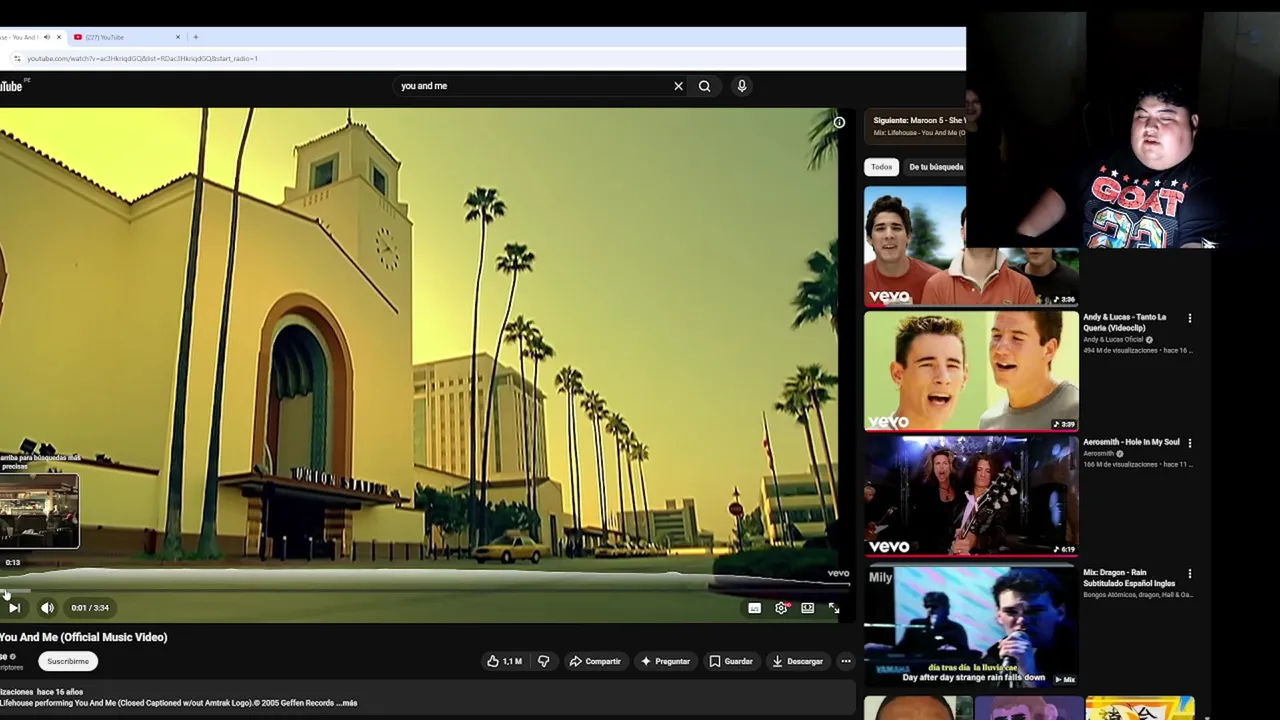1280x720 pixels.
Task: Open the Andy & Lucas video thumbnail
Action: click(x=971, y=371)
